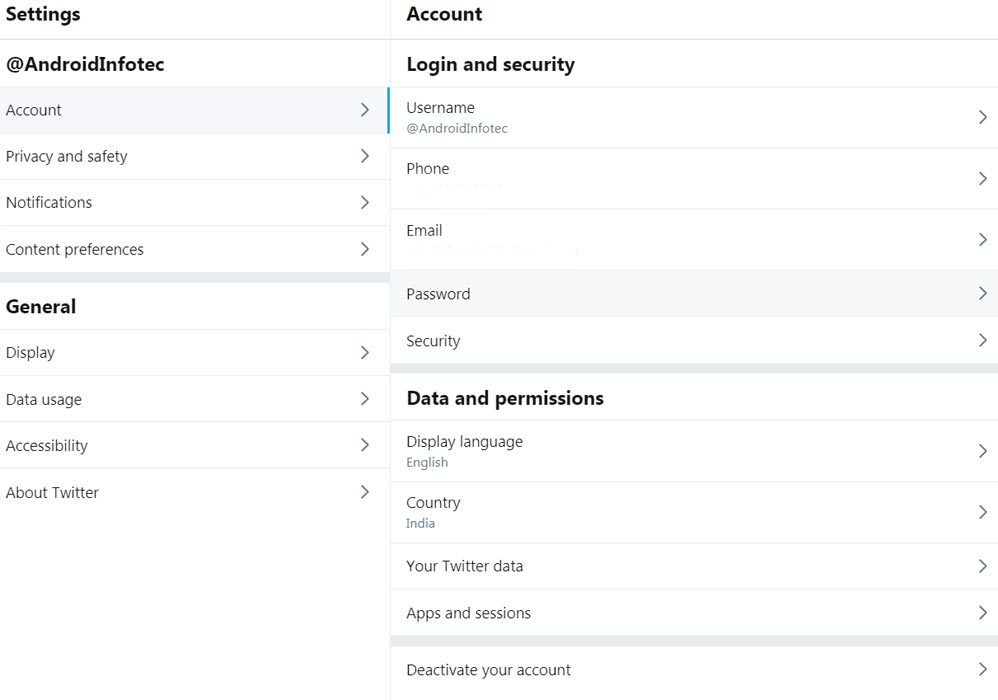Click the chevron on Deactivate your account row

coord(983,669)
